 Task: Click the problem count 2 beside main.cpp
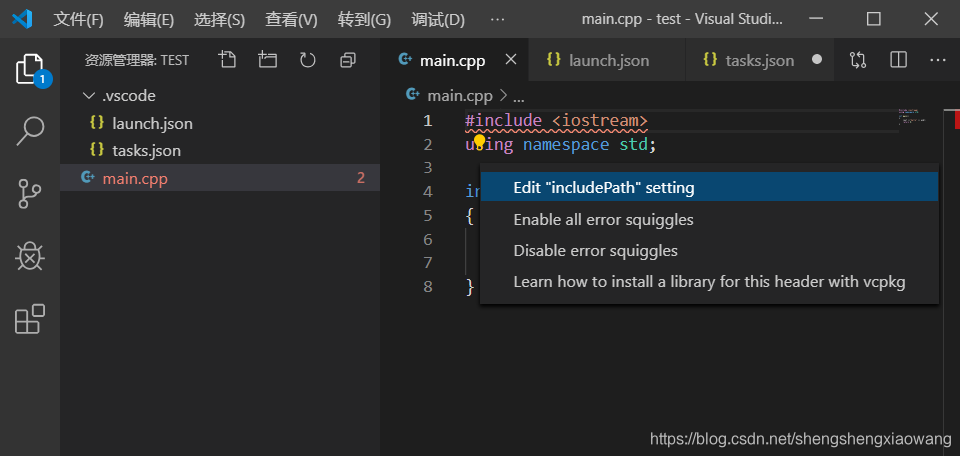tap(361, 178)
